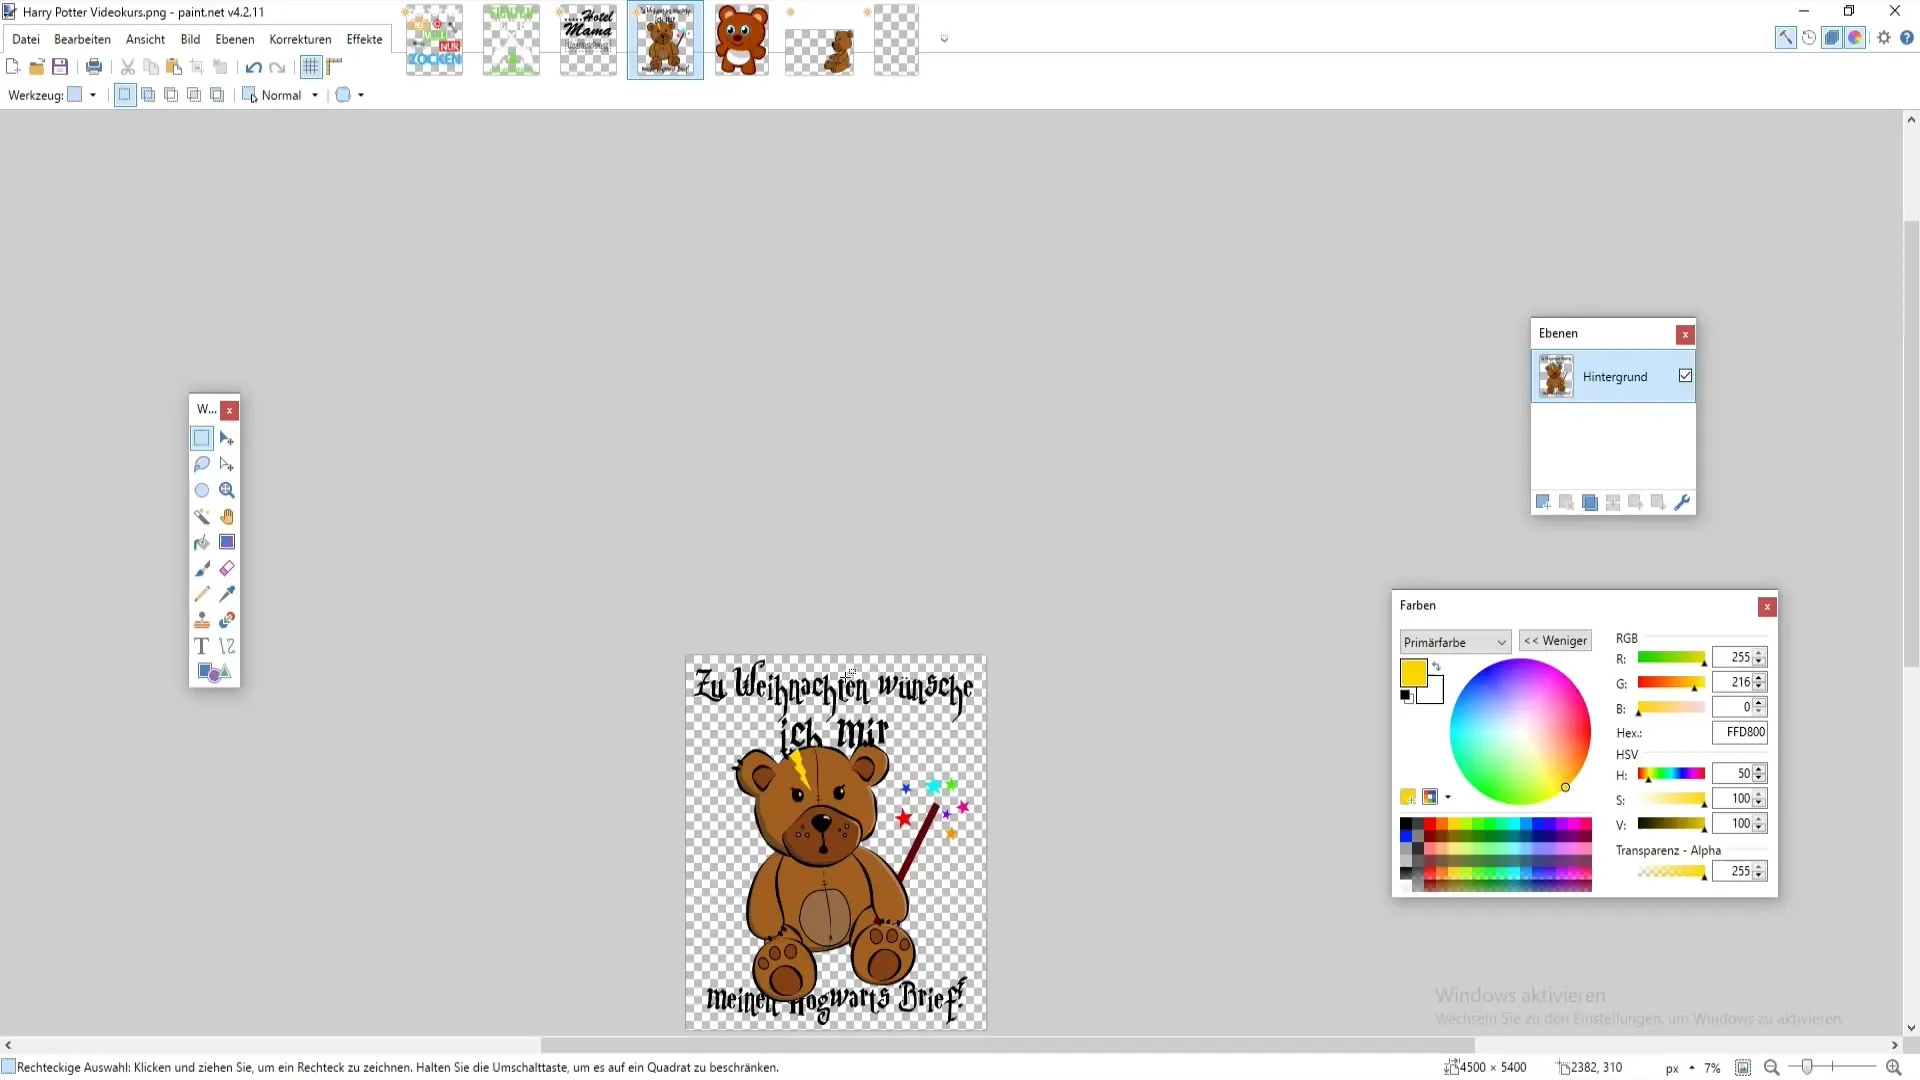Save the image with floppy icon
This screenshot has height=1080, width=1920.
(60, 67)
